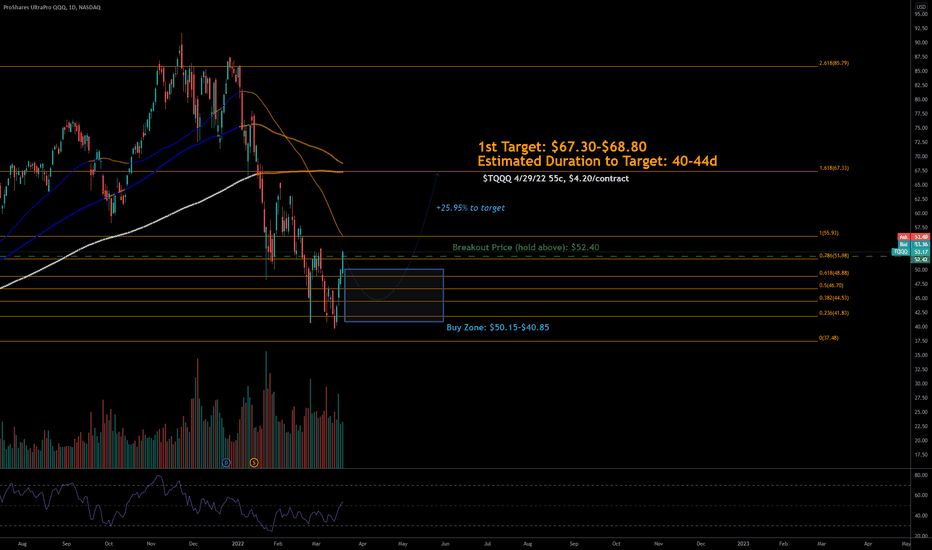Click the 1.618(67.33) Fibonacci level label
Viewport: 932px width, 550px height.
(x=834, y=168)
